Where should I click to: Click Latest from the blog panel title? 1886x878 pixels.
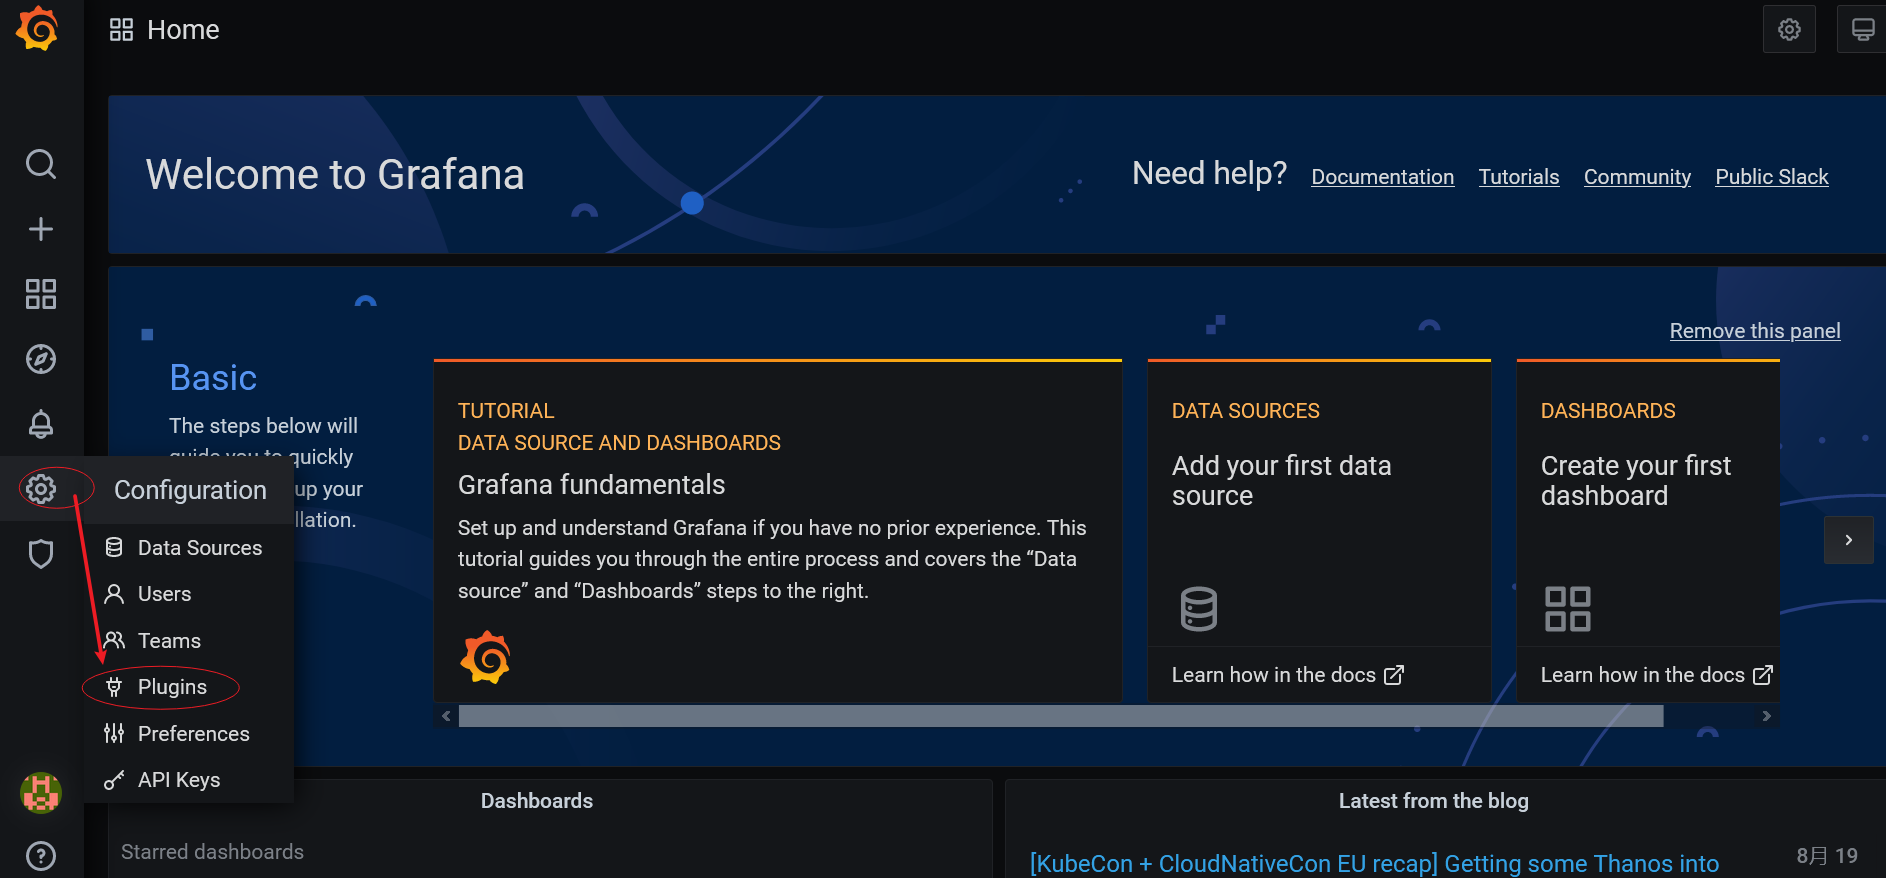[x=1433, y=801]
